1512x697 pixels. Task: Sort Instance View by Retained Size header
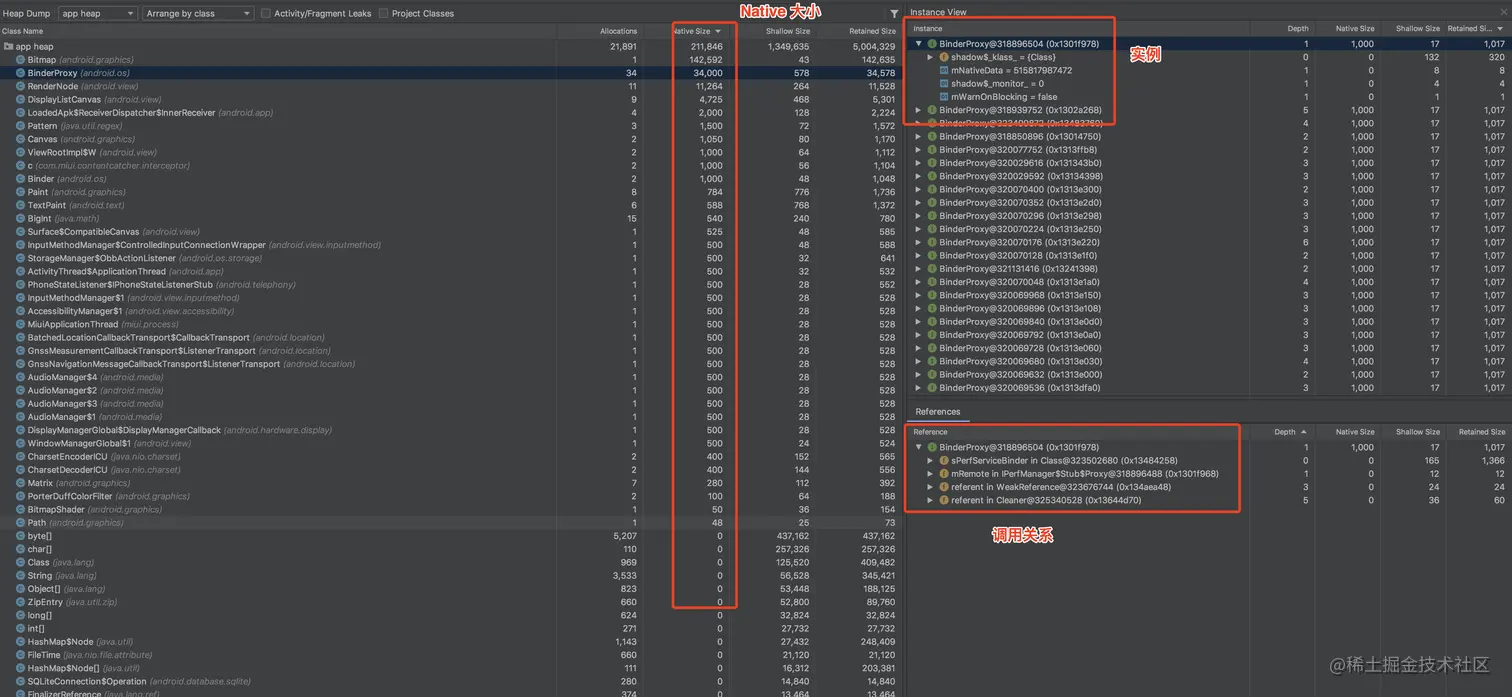(x=1476, y=29)
